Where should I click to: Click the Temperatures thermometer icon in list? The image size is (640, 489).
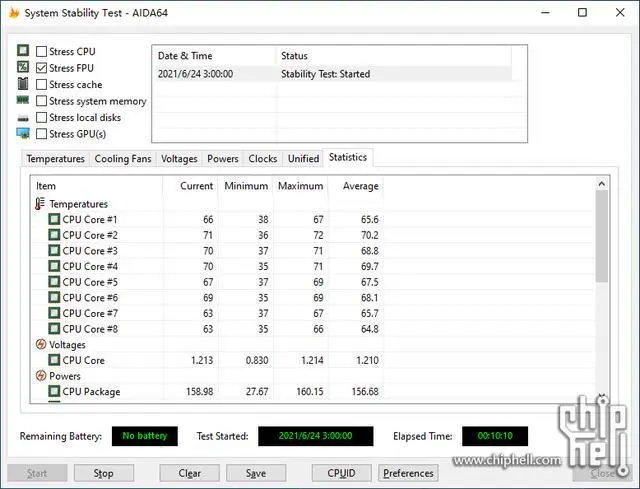pos(40,203)
